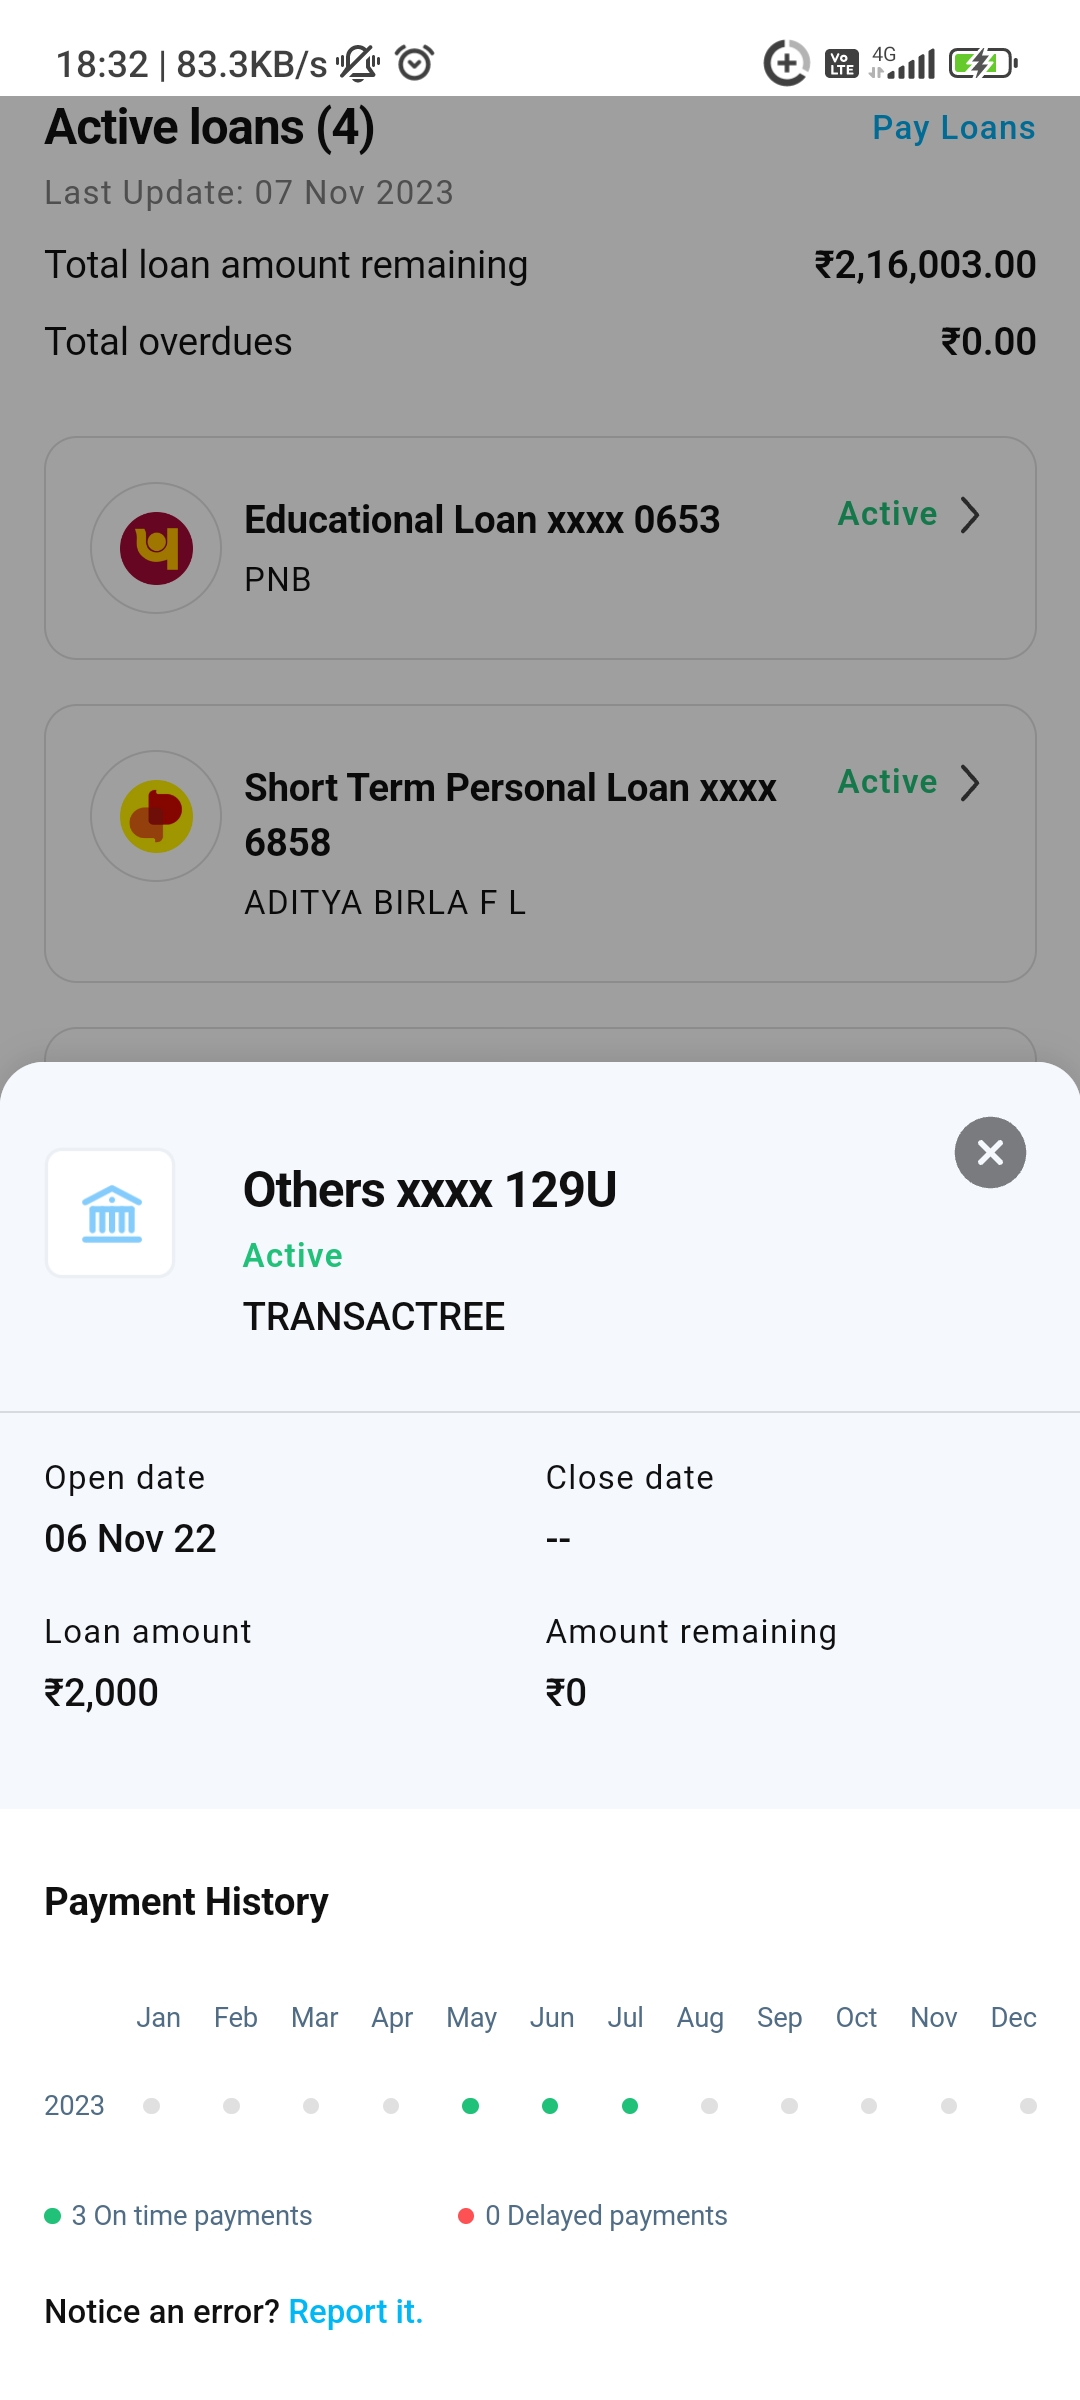Tap the January 2023 grey payment dot
This screenshot has height=2400, width=1080.
(152, 2106)
